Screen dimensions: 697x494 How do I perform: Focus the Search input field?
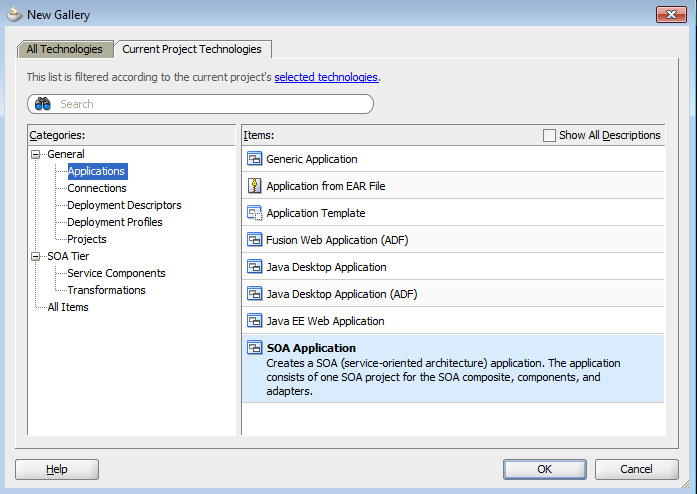point(210,104)
